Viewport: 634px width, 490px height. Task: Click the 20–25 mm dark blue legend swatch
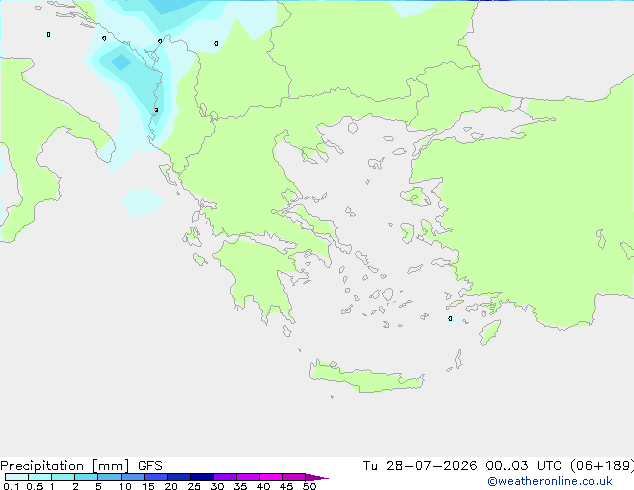(x=179, y=477)
